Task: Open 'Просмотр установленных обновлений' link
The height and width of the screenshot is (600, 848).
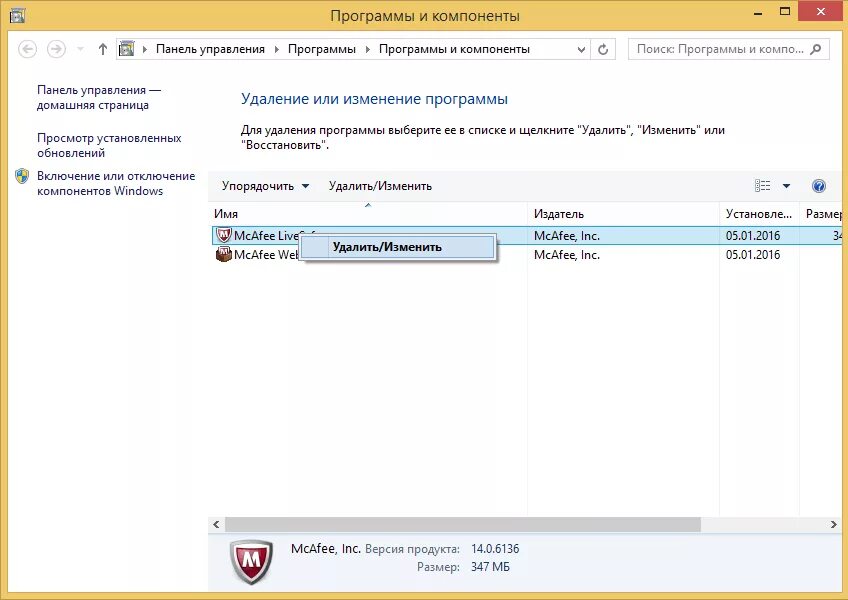Action: [109, 146]
